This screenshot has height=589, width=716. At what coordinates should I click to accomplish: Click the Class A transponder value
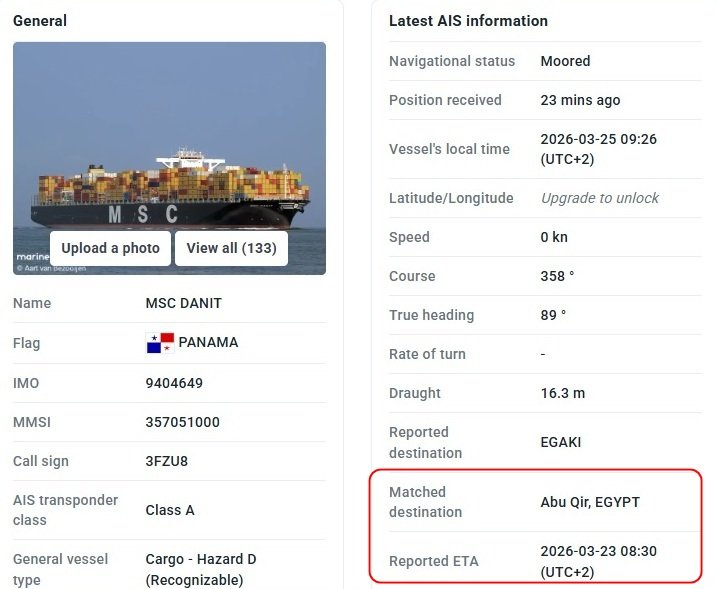pos(170,510)
